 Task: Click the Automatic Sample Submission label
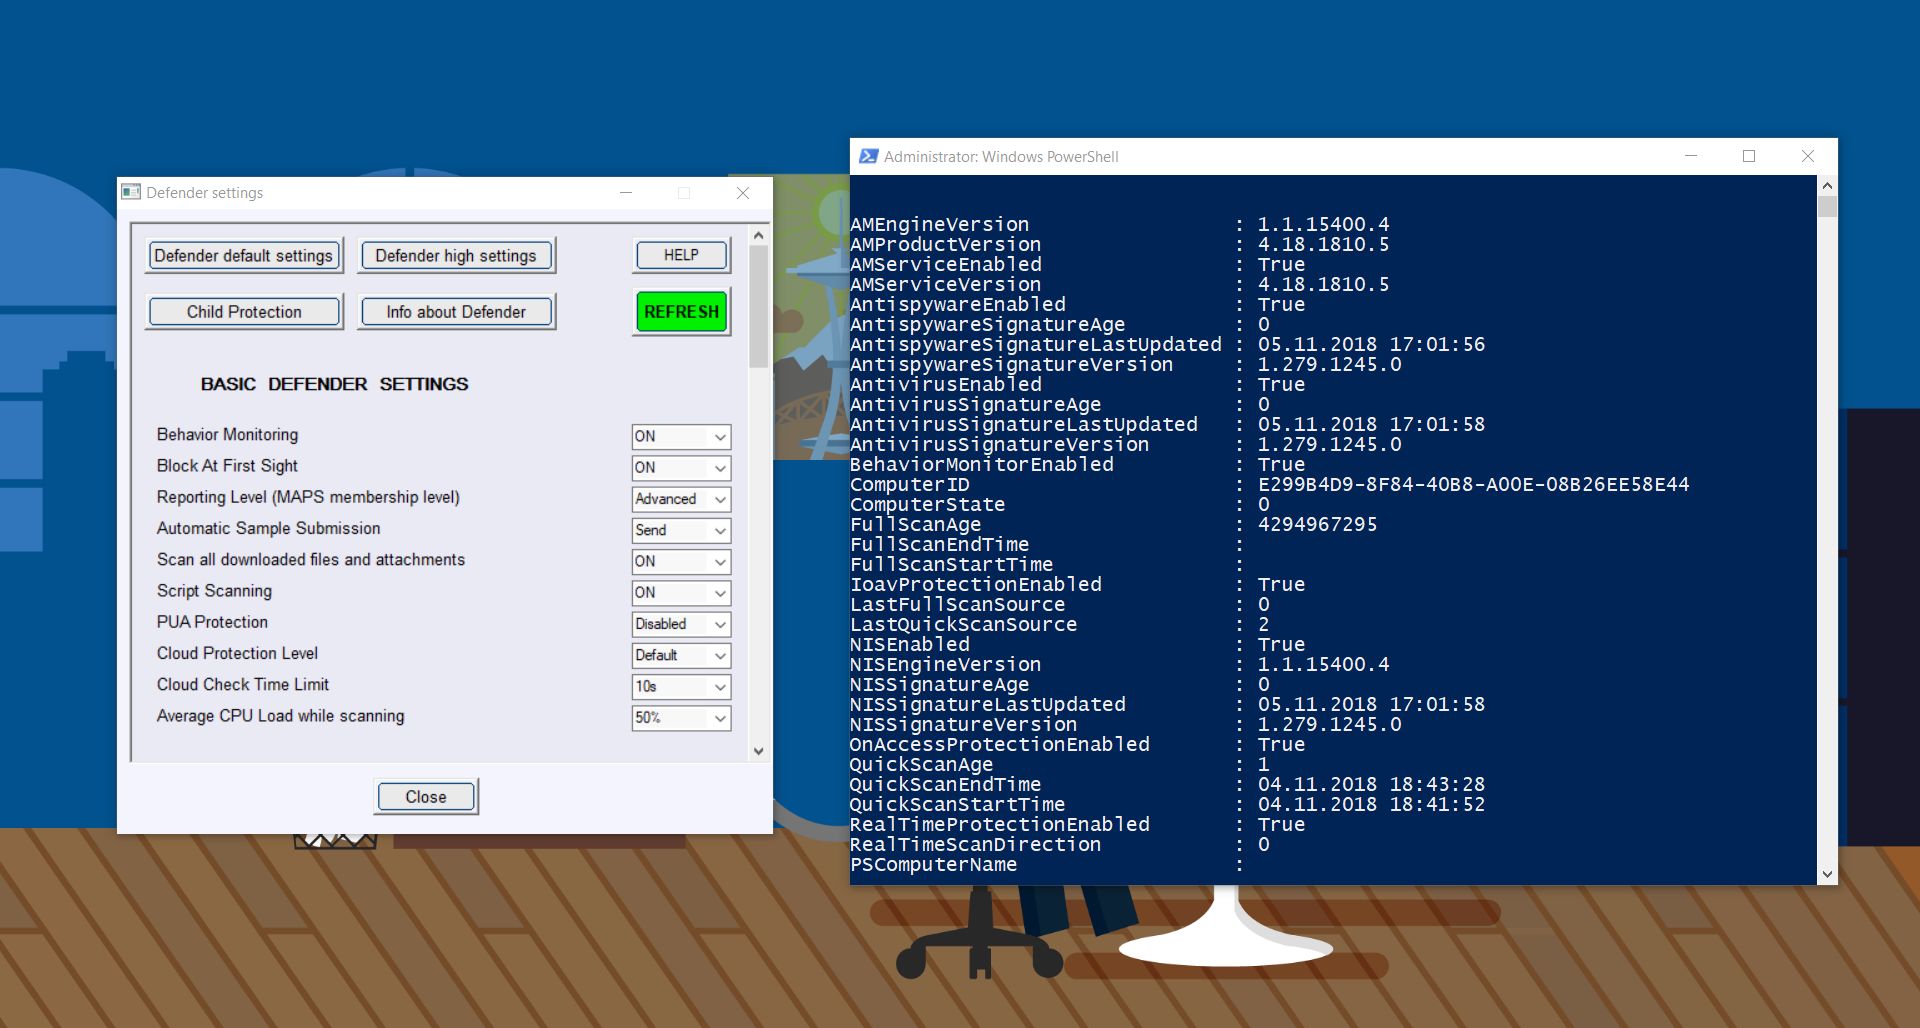coord(268,528)
